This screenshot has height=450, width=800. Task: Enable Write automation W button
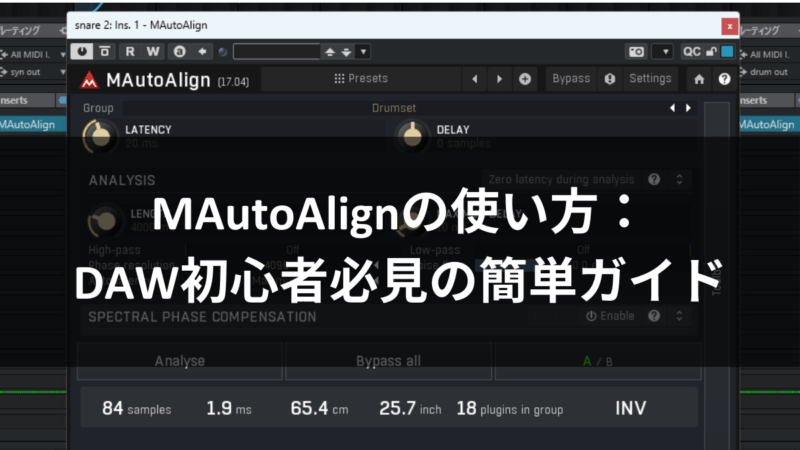(x=153, y=52)
